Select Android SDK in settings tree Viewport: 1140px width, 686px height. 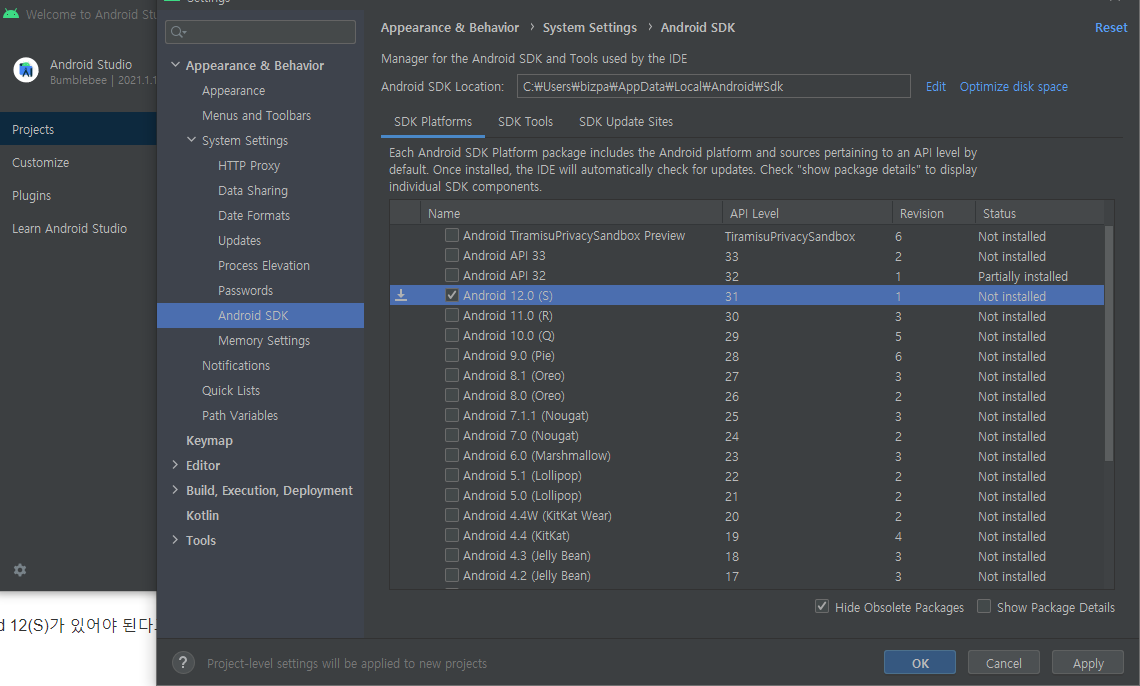[260, 315]
